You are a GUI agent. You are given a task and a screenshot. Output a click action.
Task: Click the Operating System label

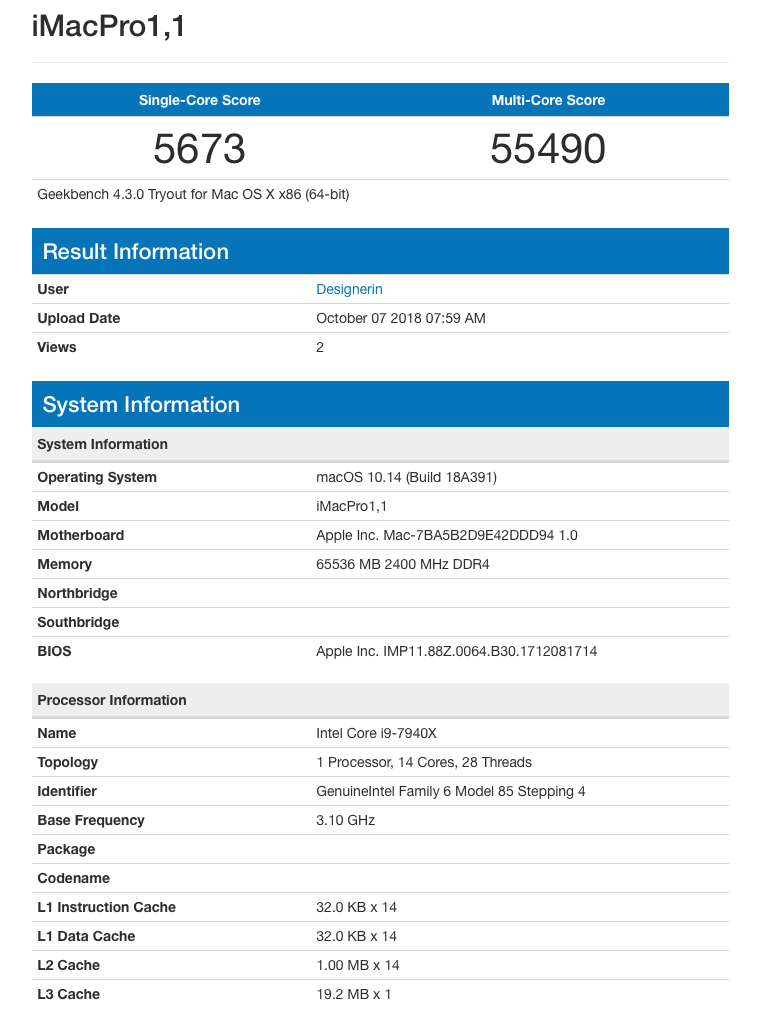[97, 478]
